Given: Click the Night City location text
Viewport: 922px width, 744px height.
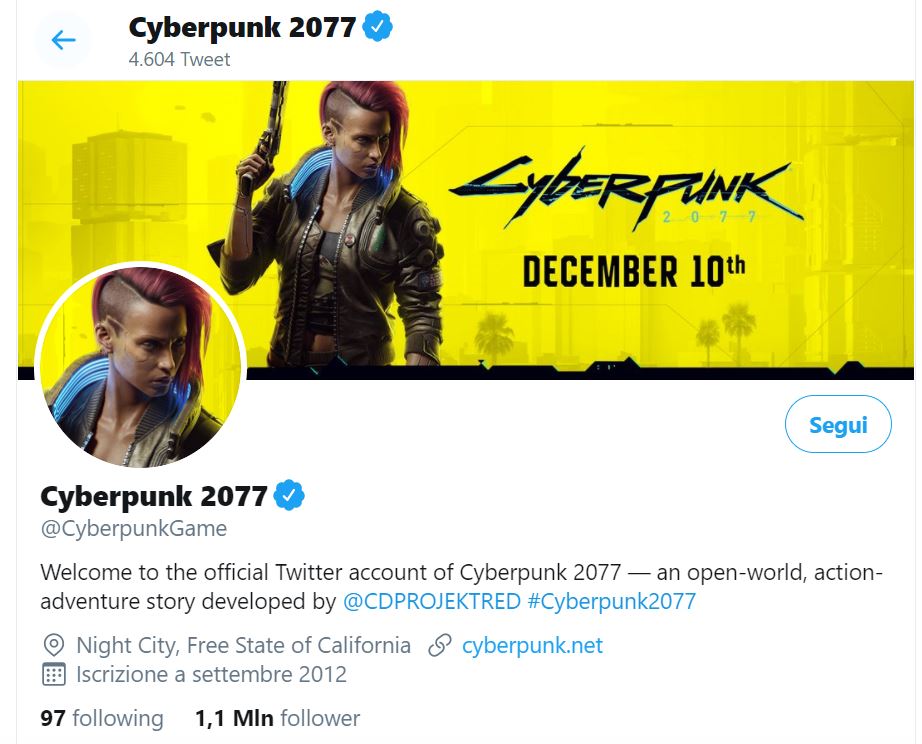Looking at the screenshot, I should (243, 645).
